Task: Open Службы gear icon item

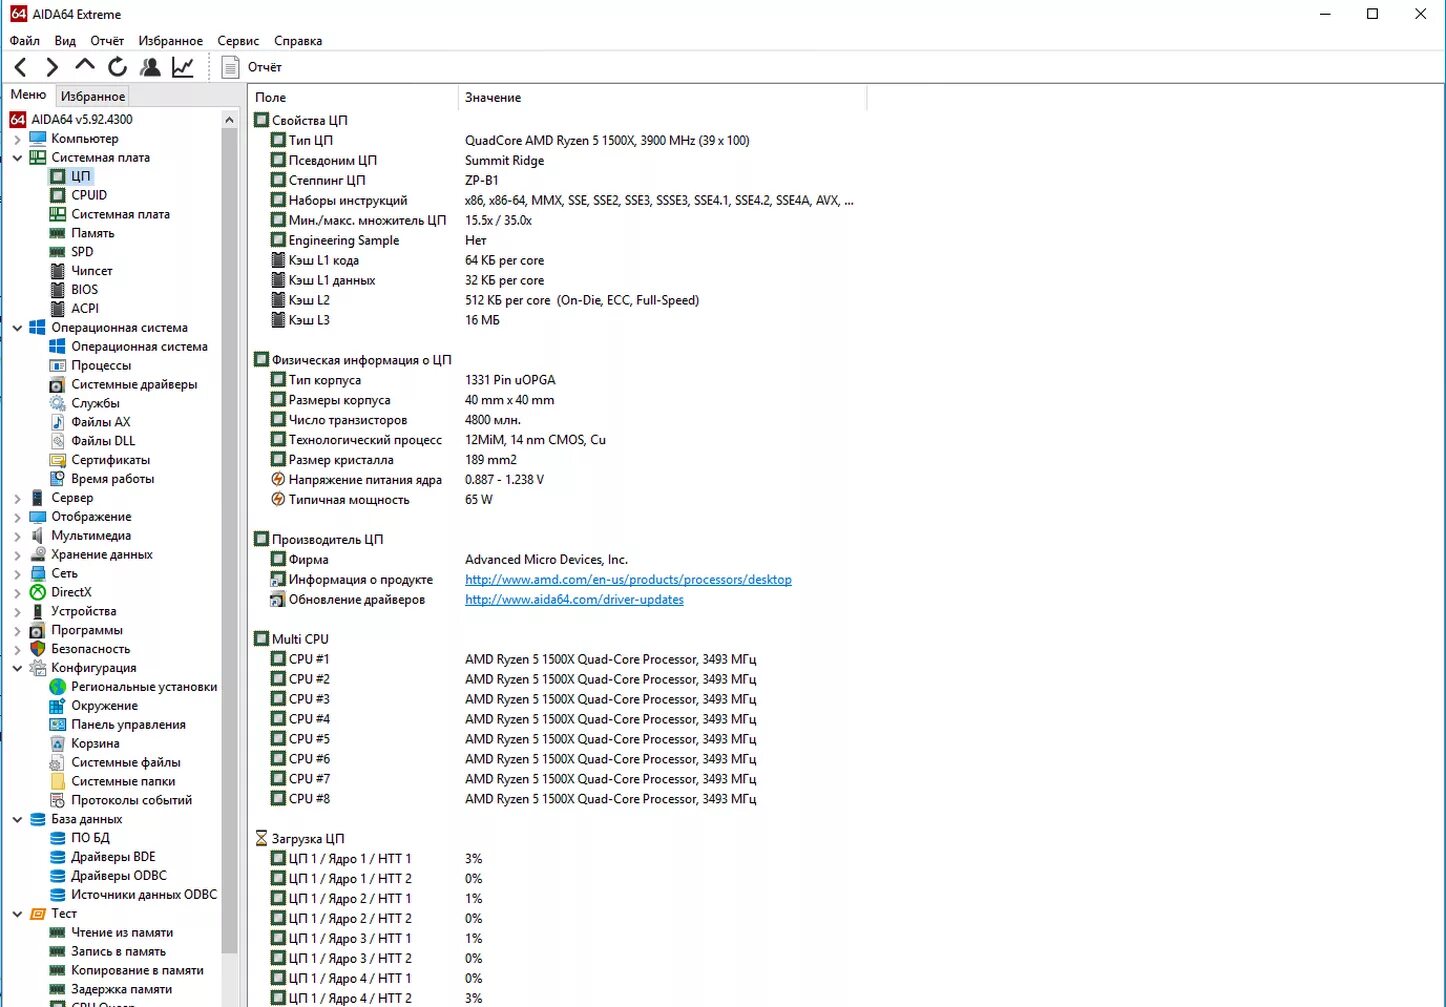Action: click(x=57, y=403)
